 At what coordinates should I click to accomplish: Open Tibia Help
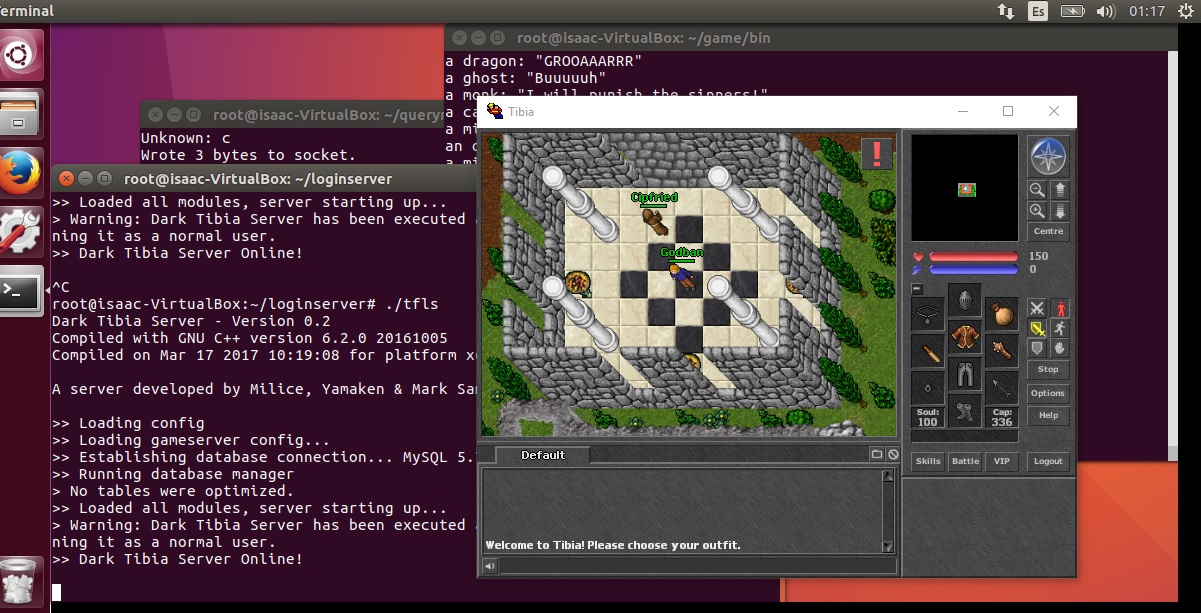[x=1048, y=415]
